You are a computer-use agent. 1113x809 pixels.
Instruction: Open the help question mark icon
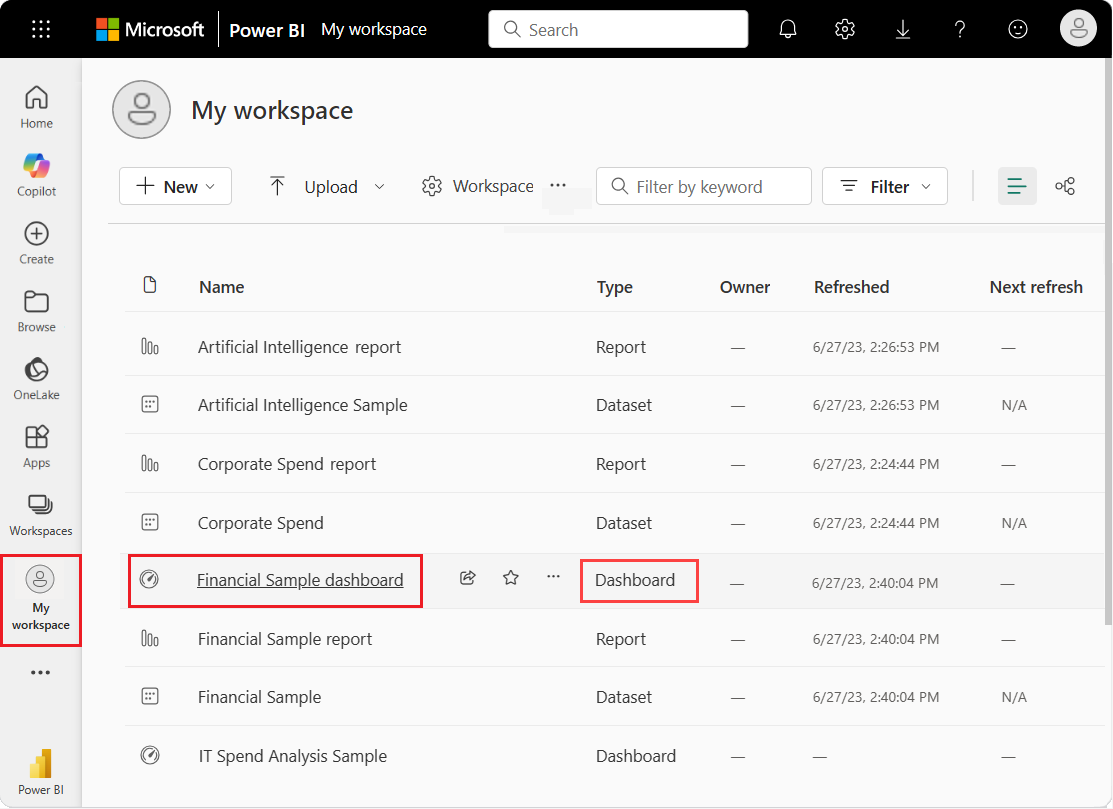[x=960, y=29]
